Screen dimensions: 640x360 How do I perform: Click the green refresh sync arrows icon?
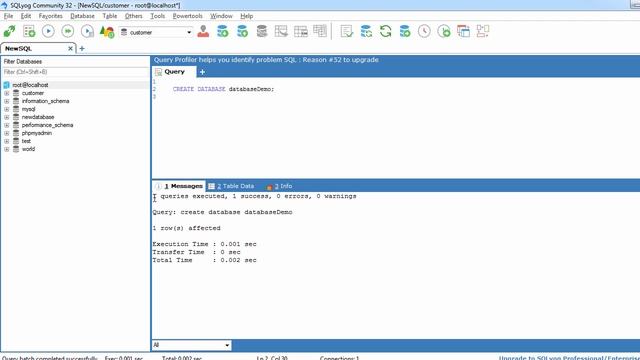[x=385, y=31]
